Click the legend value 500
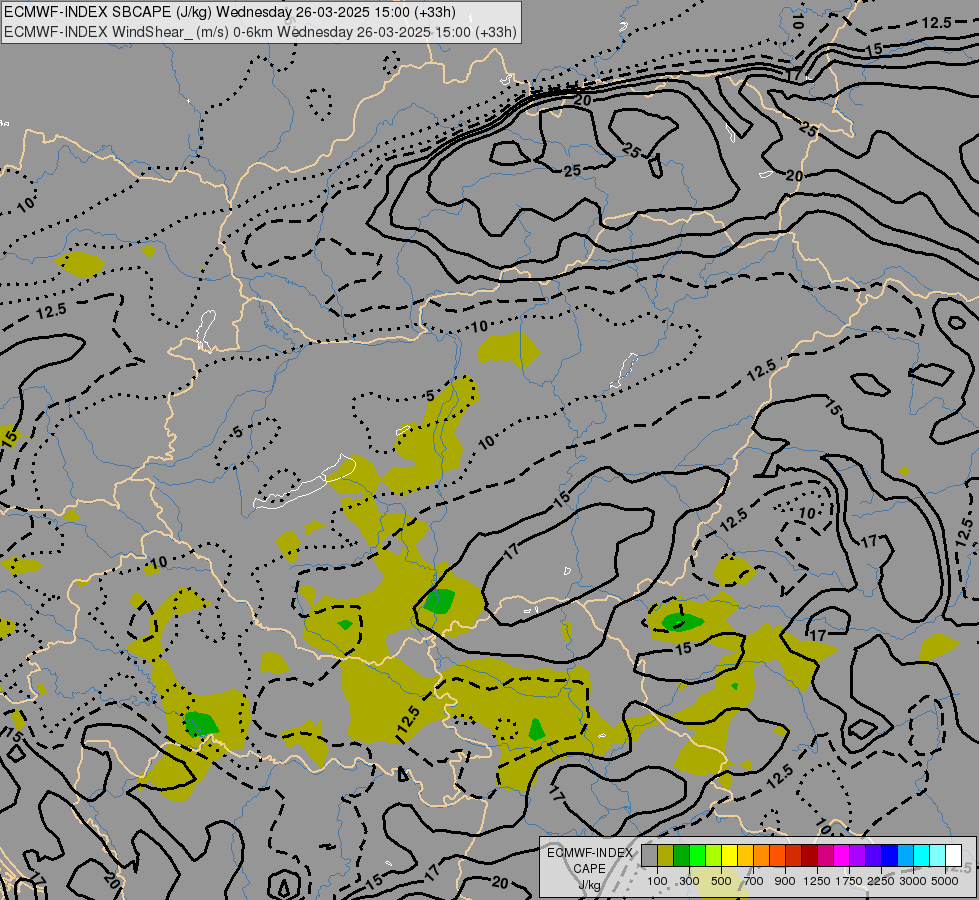Image resolution: width=979 pixels, height=900 pixels. click(722, 881)
